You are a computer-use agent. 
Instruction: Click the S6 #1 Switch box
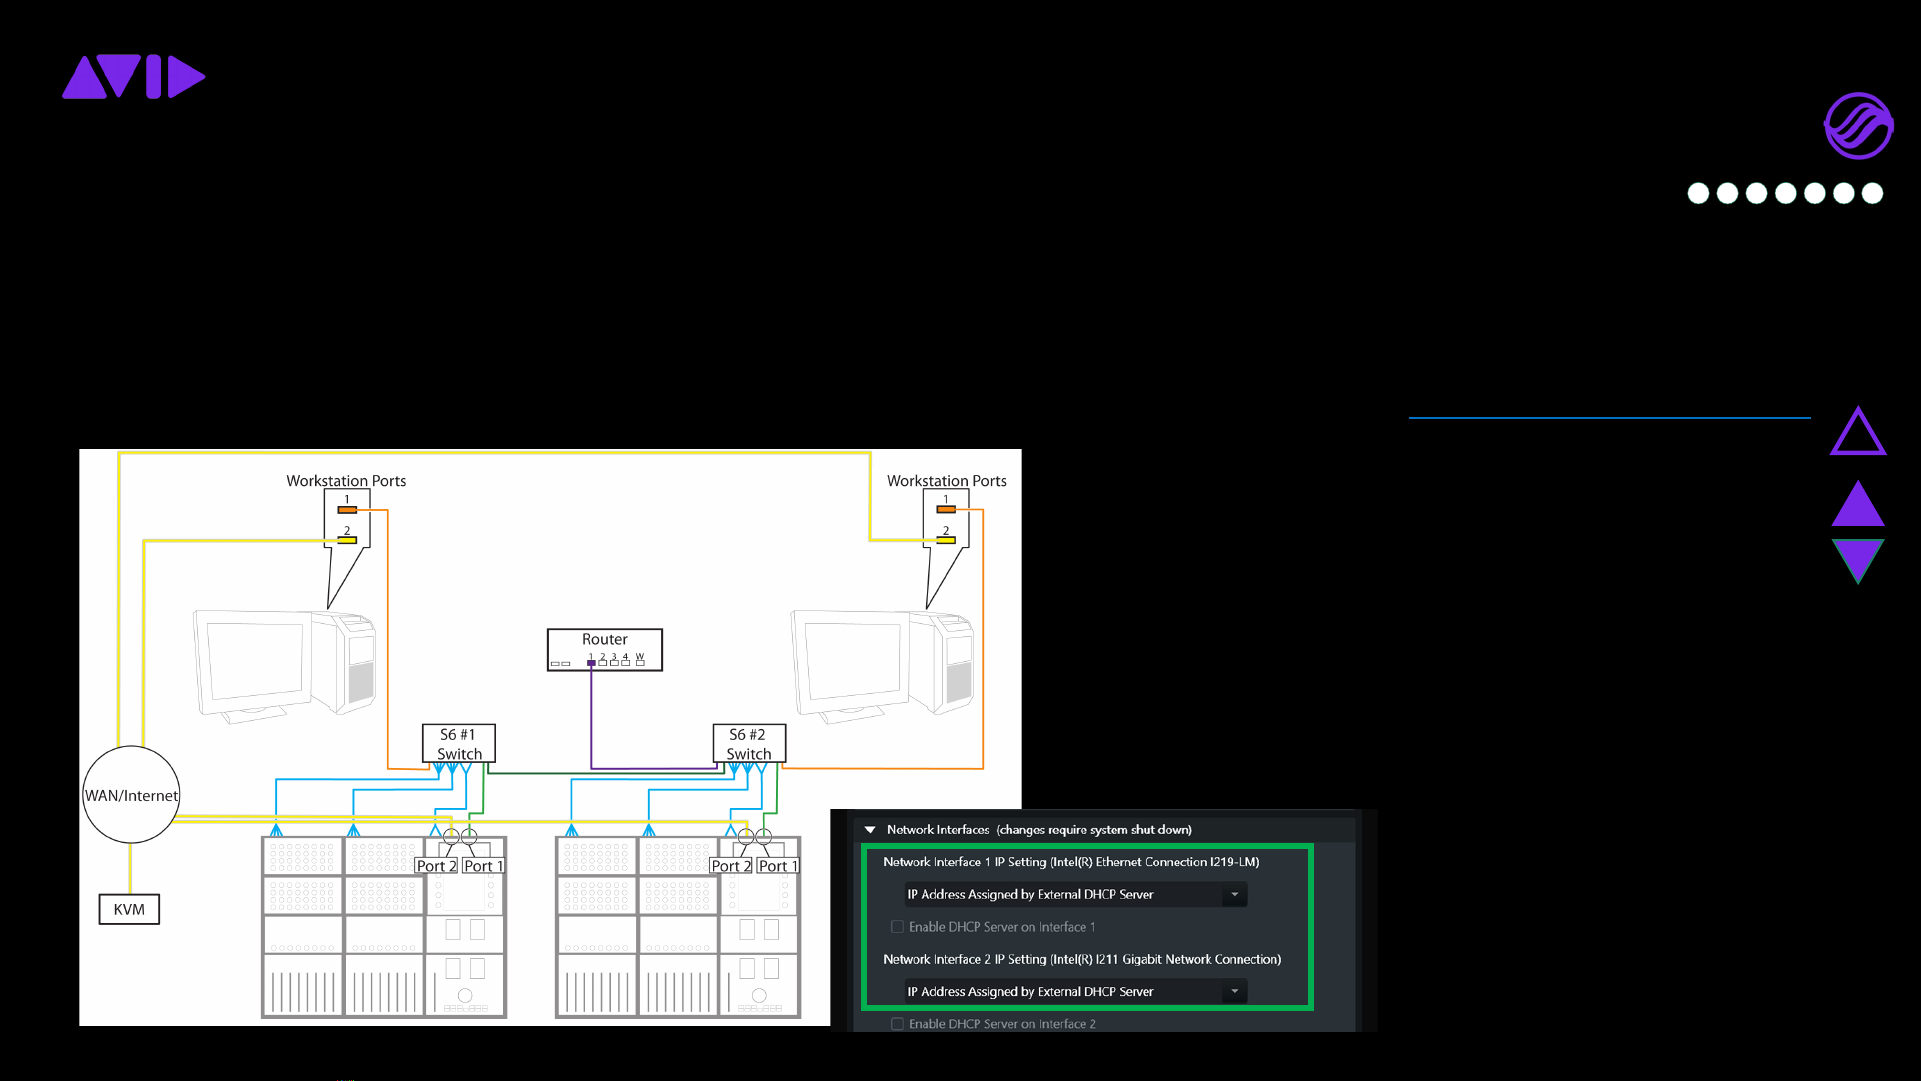point(459,744)
